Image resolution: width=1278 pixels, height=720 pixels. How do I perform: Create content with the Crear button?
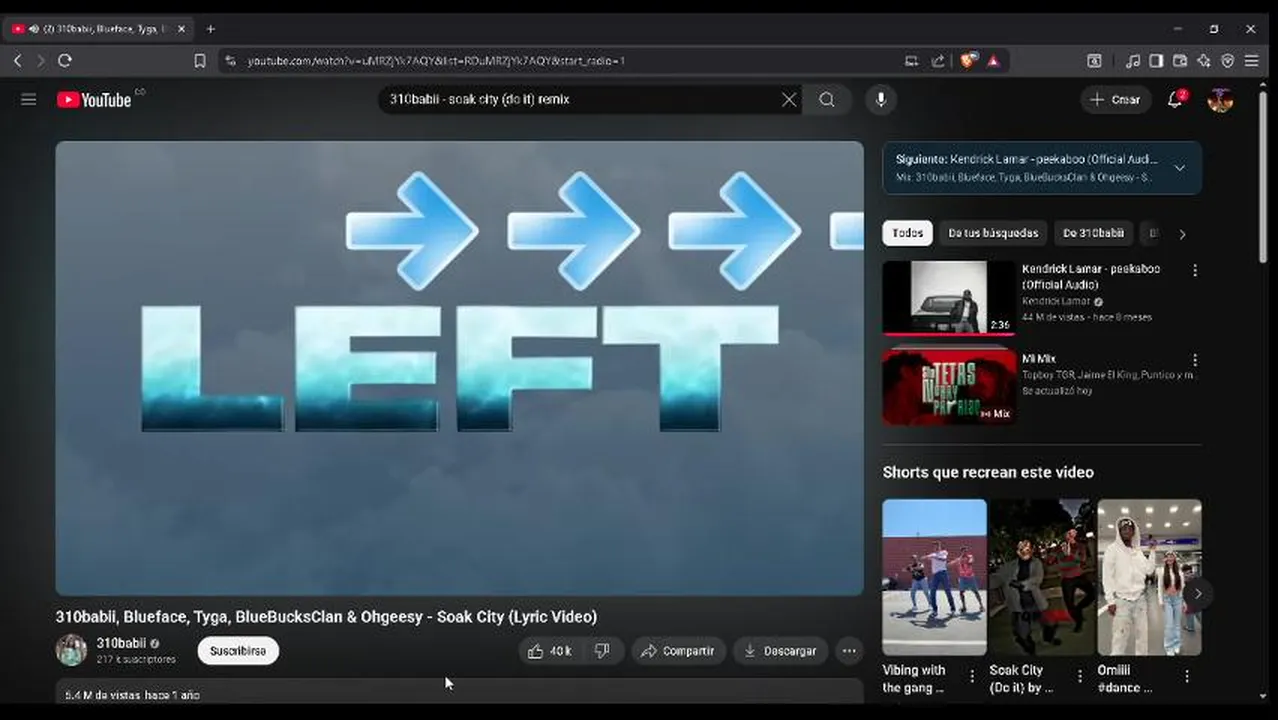[x=1115, y=99]
